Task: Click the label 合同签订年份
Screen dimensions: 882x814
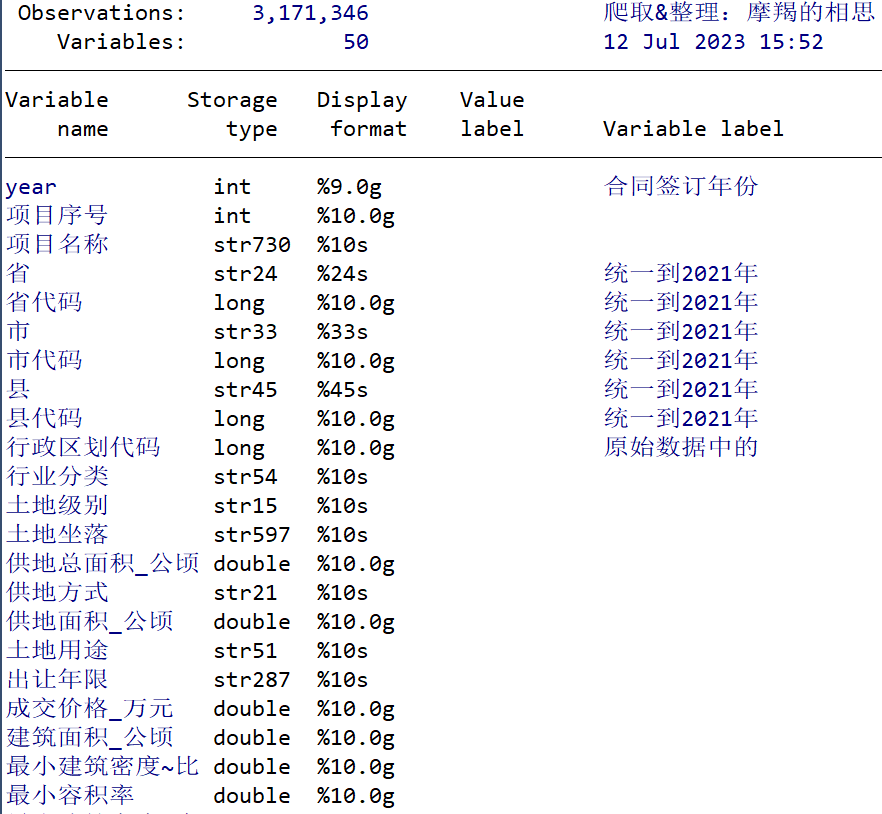Action: [681, 186]
